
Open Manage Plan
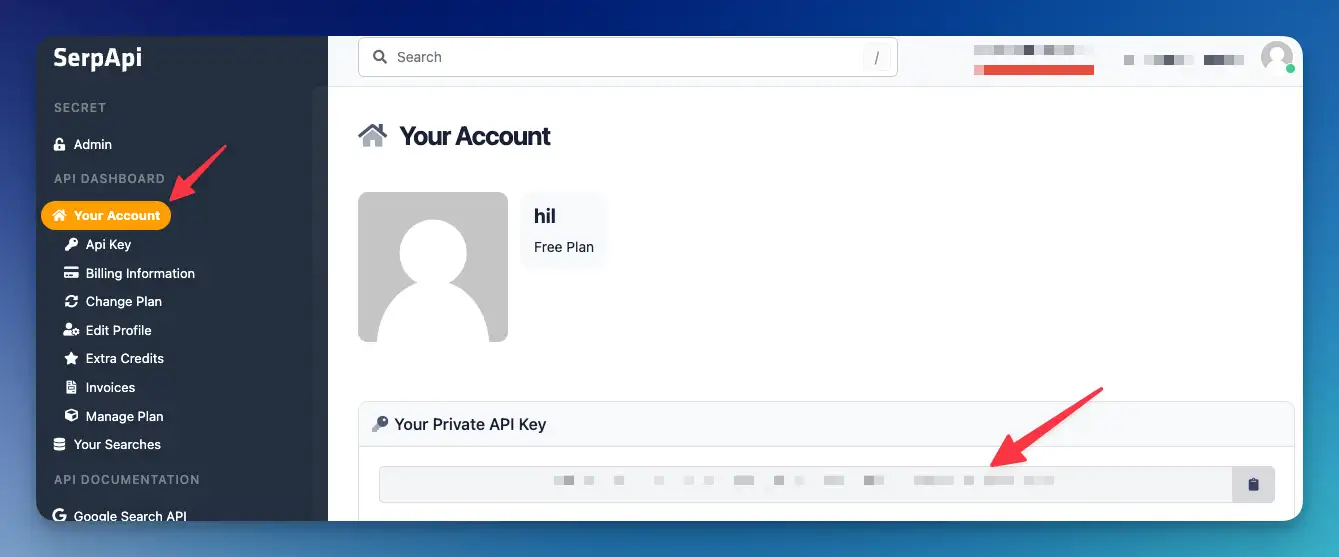(x=125, y=416)
